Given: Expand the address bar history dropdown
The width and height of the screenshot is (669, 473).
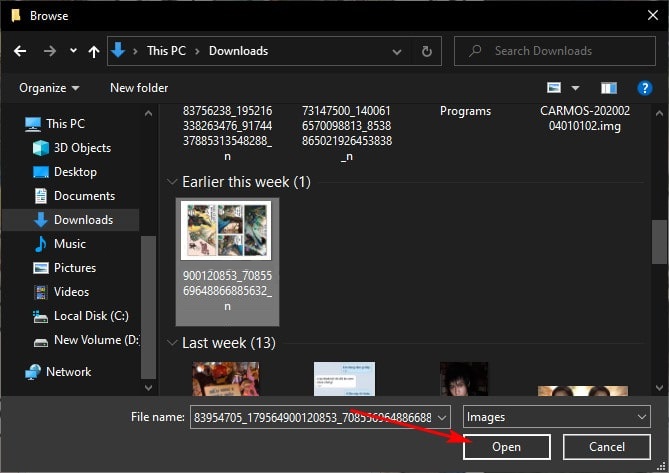Looking at the screenshot, I should 397,52.
